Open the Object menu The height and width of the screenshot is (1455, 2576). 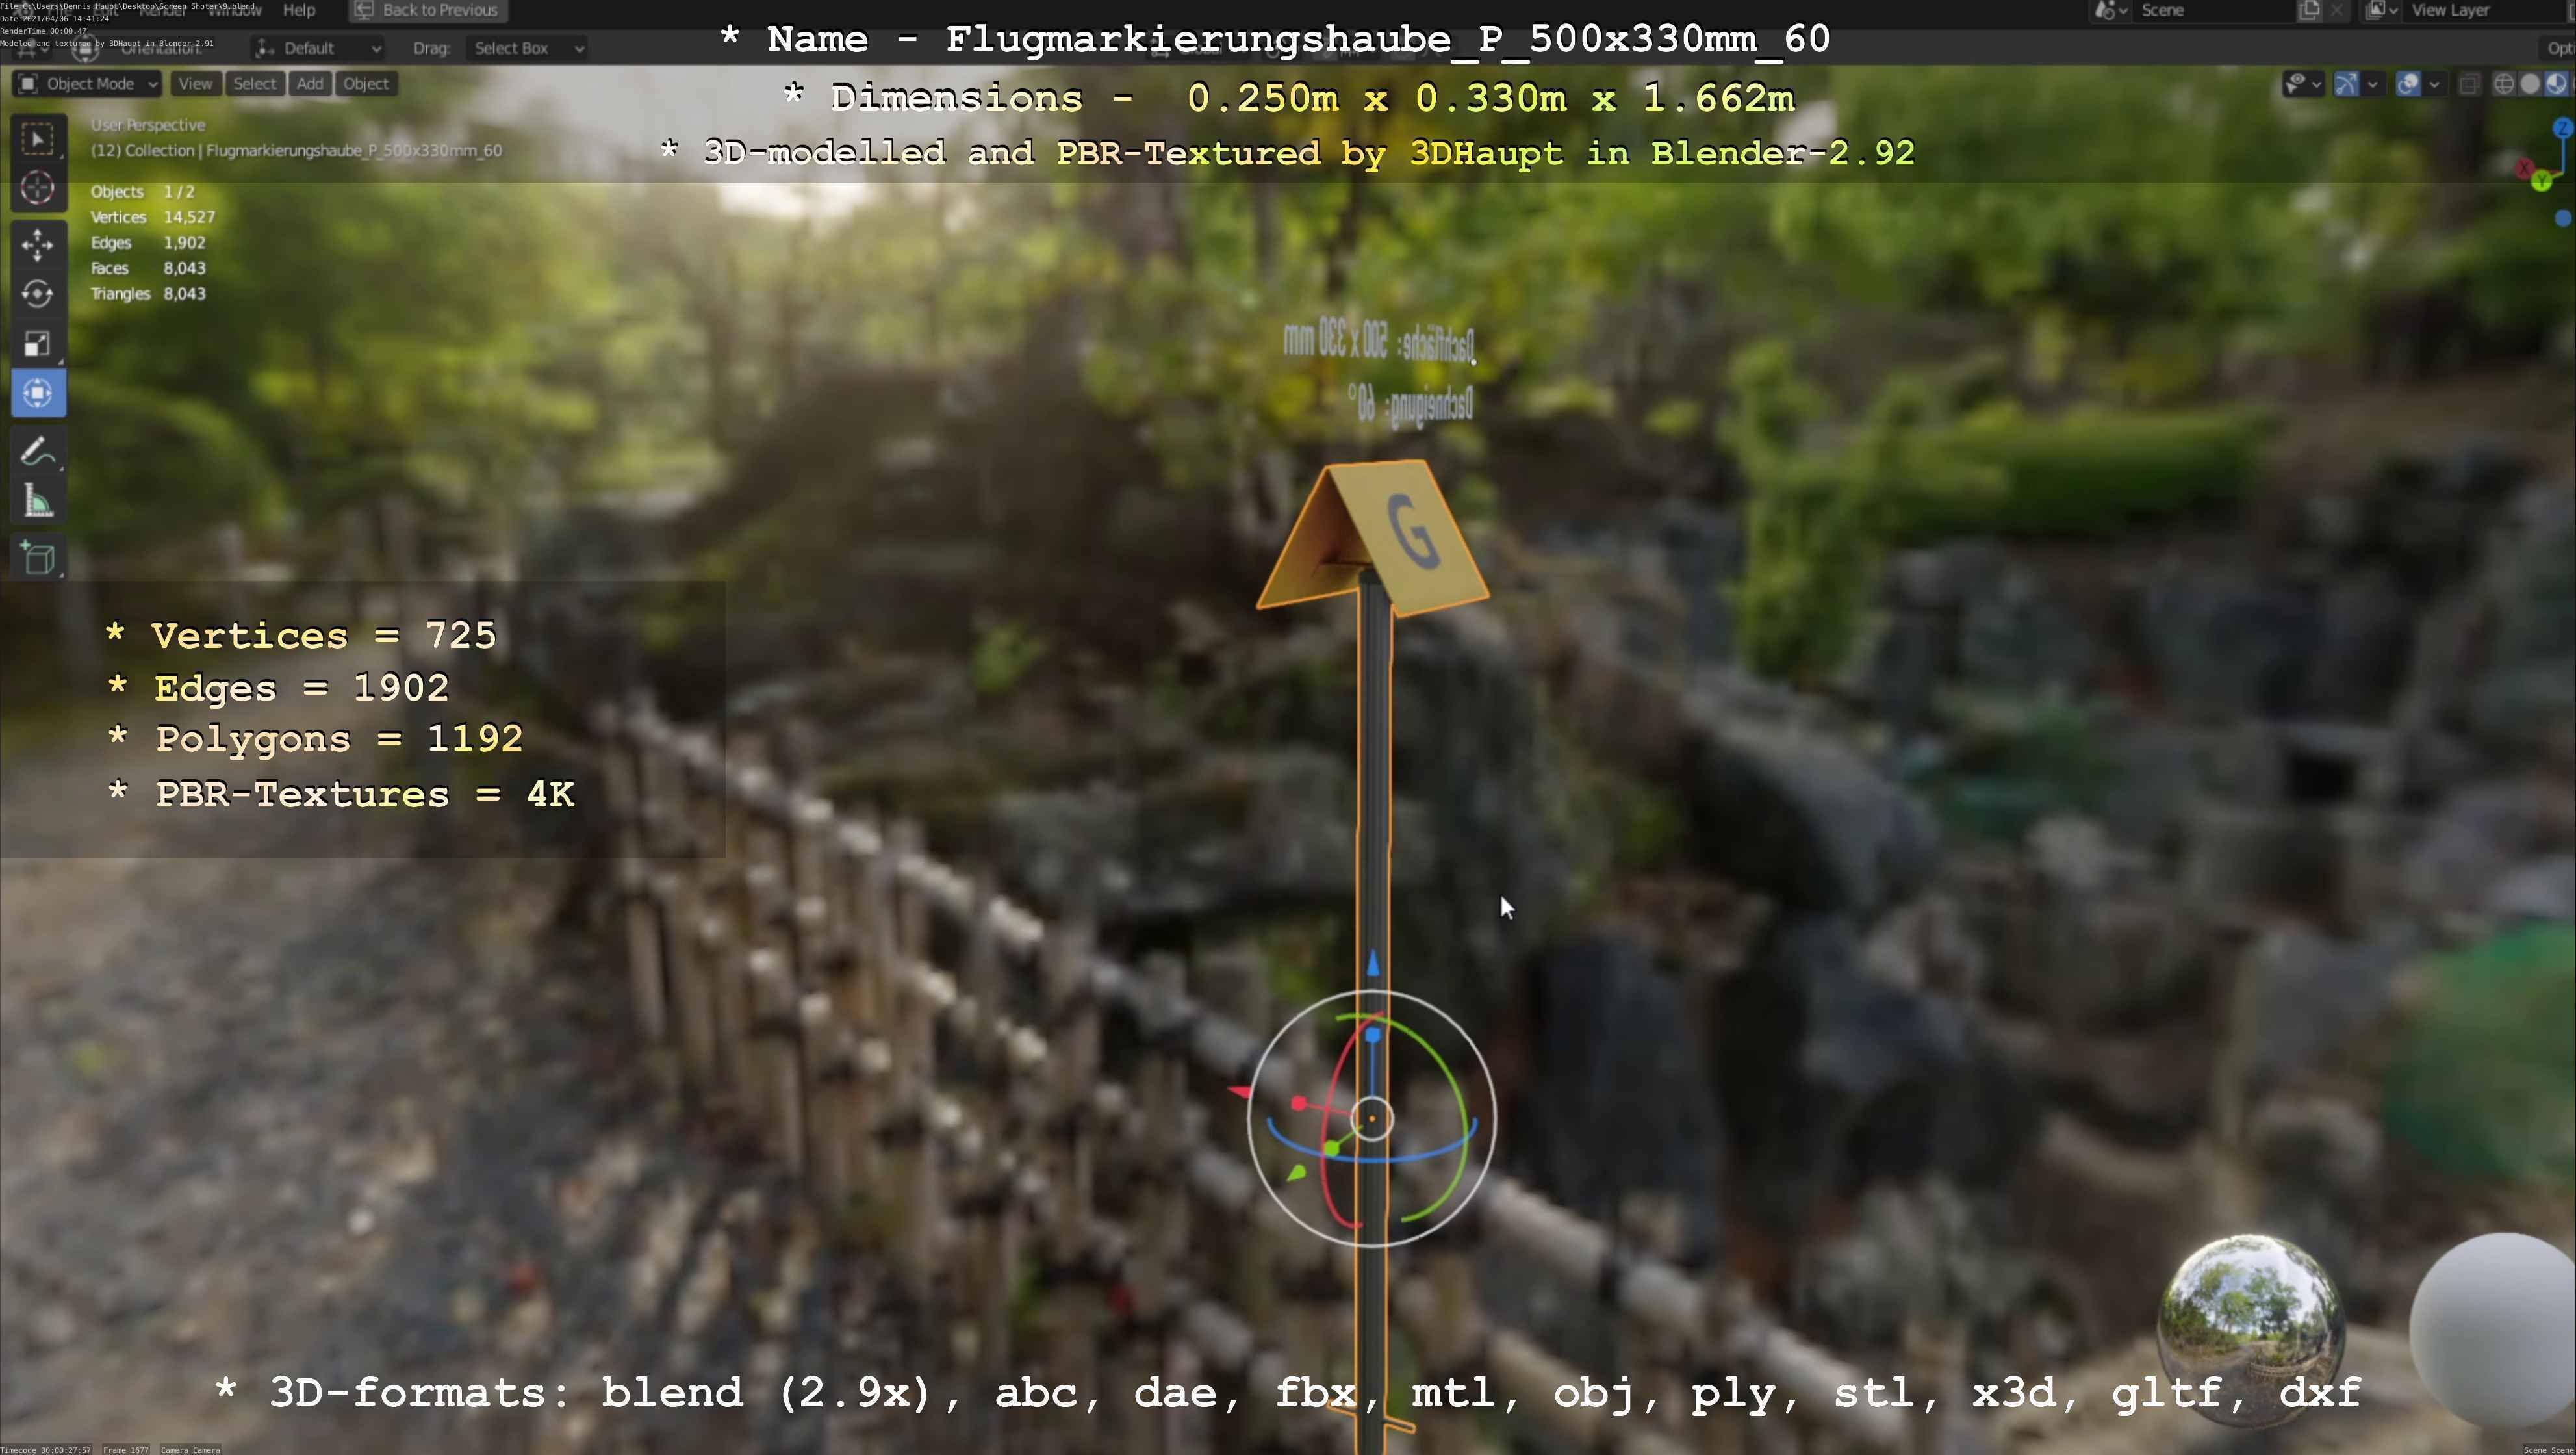(x=365, y=84)
